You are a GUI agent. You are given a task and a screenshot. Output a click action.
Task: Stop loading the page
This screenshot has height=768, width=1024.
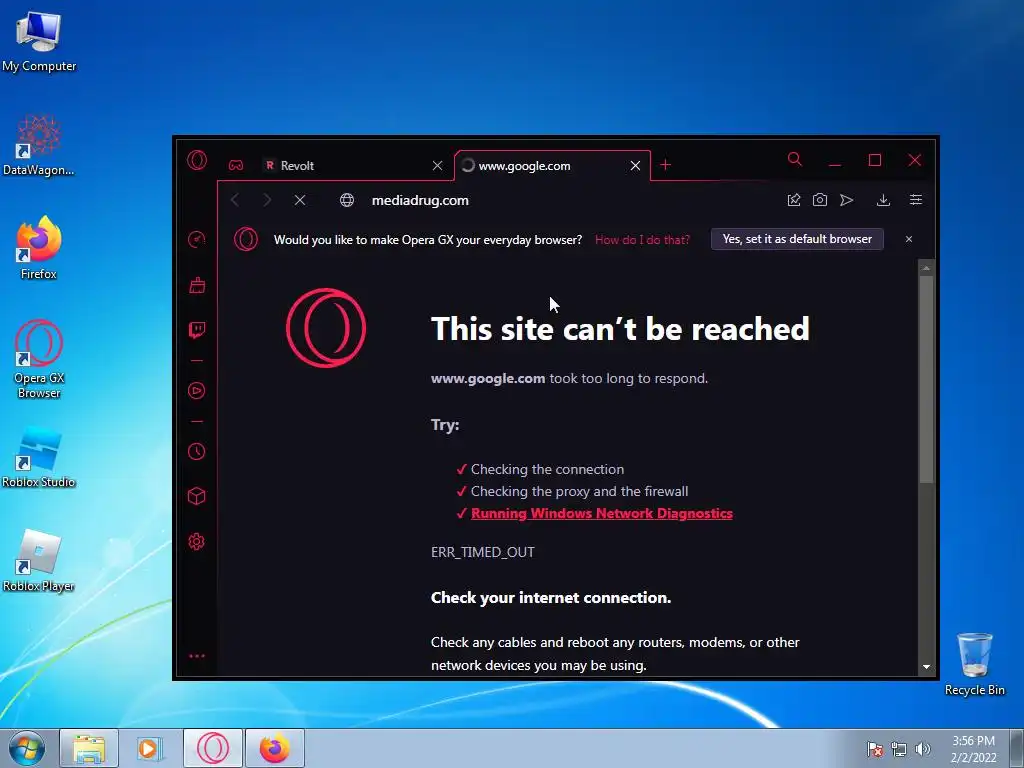tap(300, 200)
